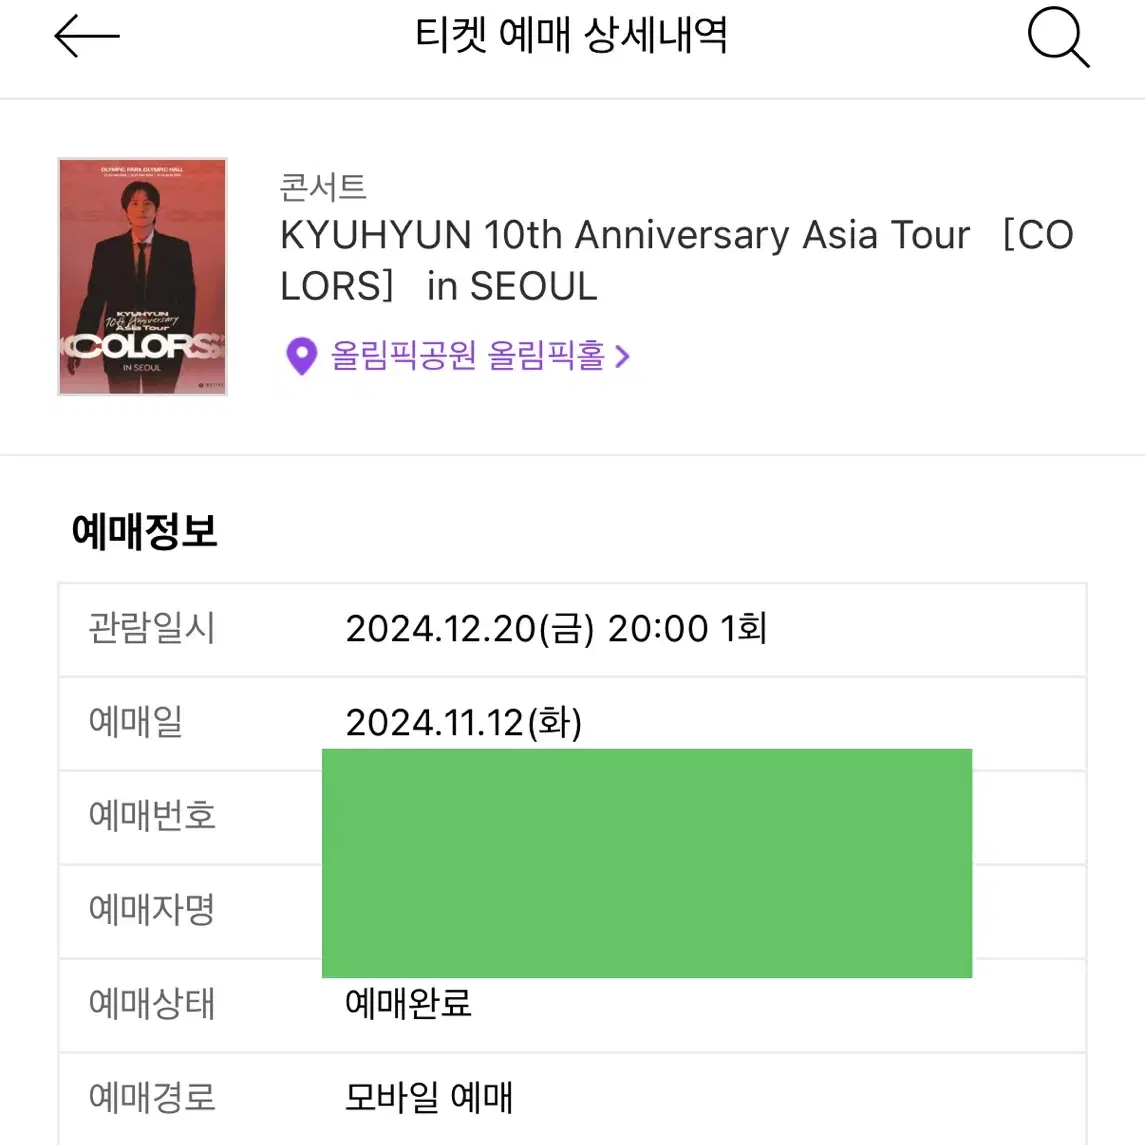Tap the 콘서트 category label
Image resolution: width=1145 pixels, height=1145 pixels.
tap(323, 187)
